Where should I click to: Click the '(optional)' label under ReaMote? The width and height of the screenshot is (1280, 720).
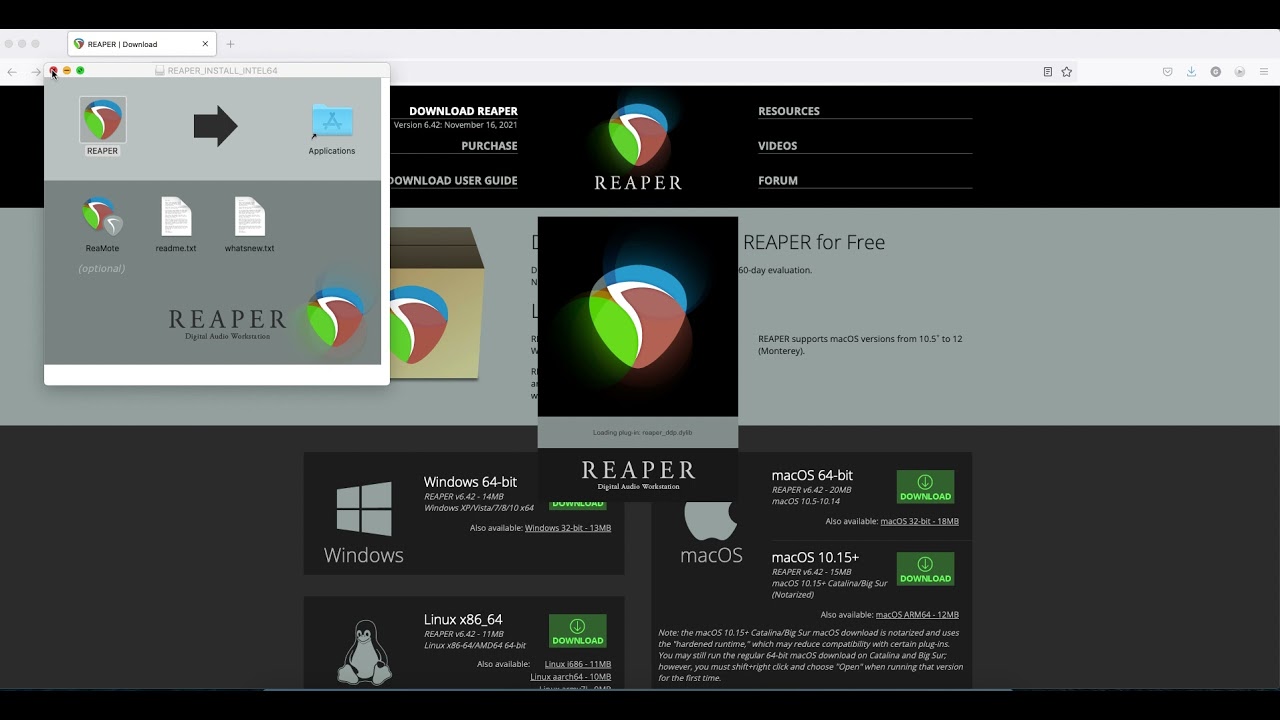pyautogui.click(x=102, y=268)
